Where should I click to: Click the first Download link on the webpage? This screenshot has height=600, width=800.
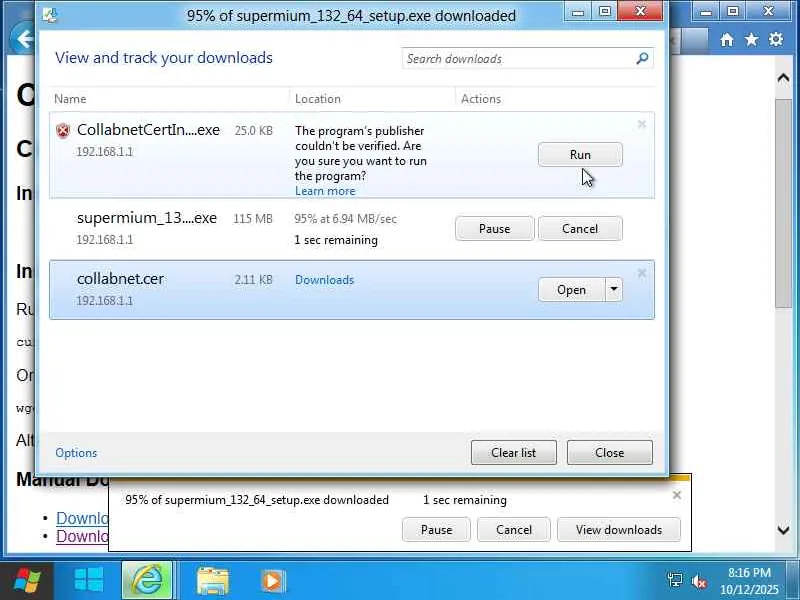click(x=82, y=518)
